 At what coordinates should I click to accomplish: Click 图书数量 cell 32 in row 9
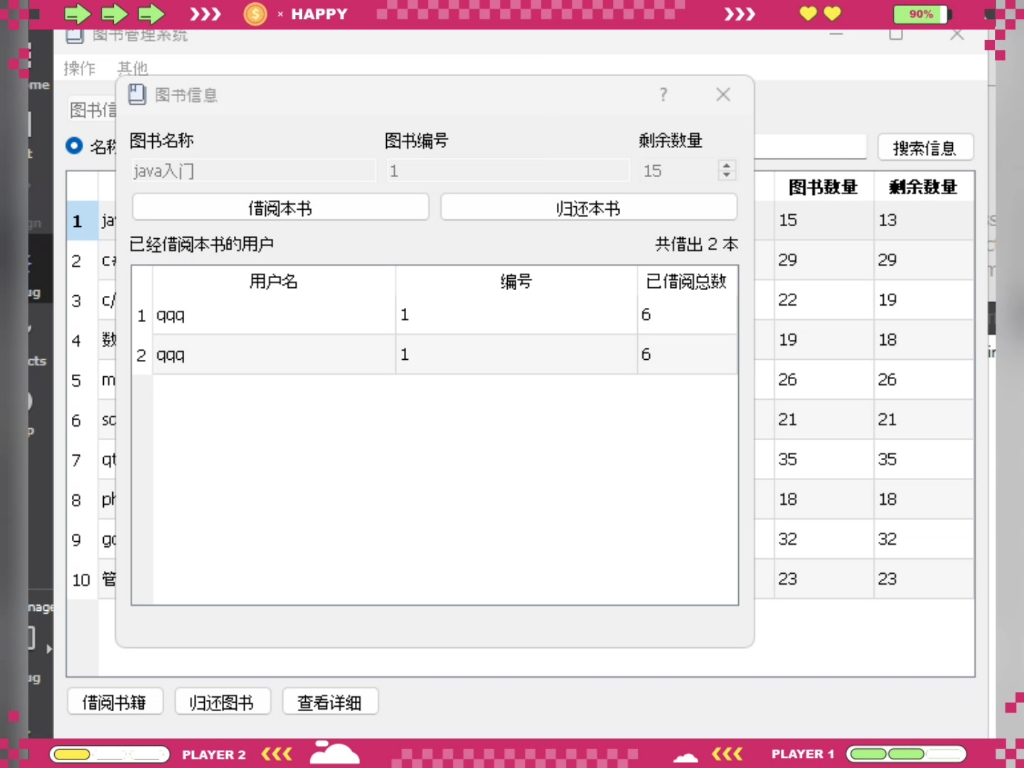(824, 539)
